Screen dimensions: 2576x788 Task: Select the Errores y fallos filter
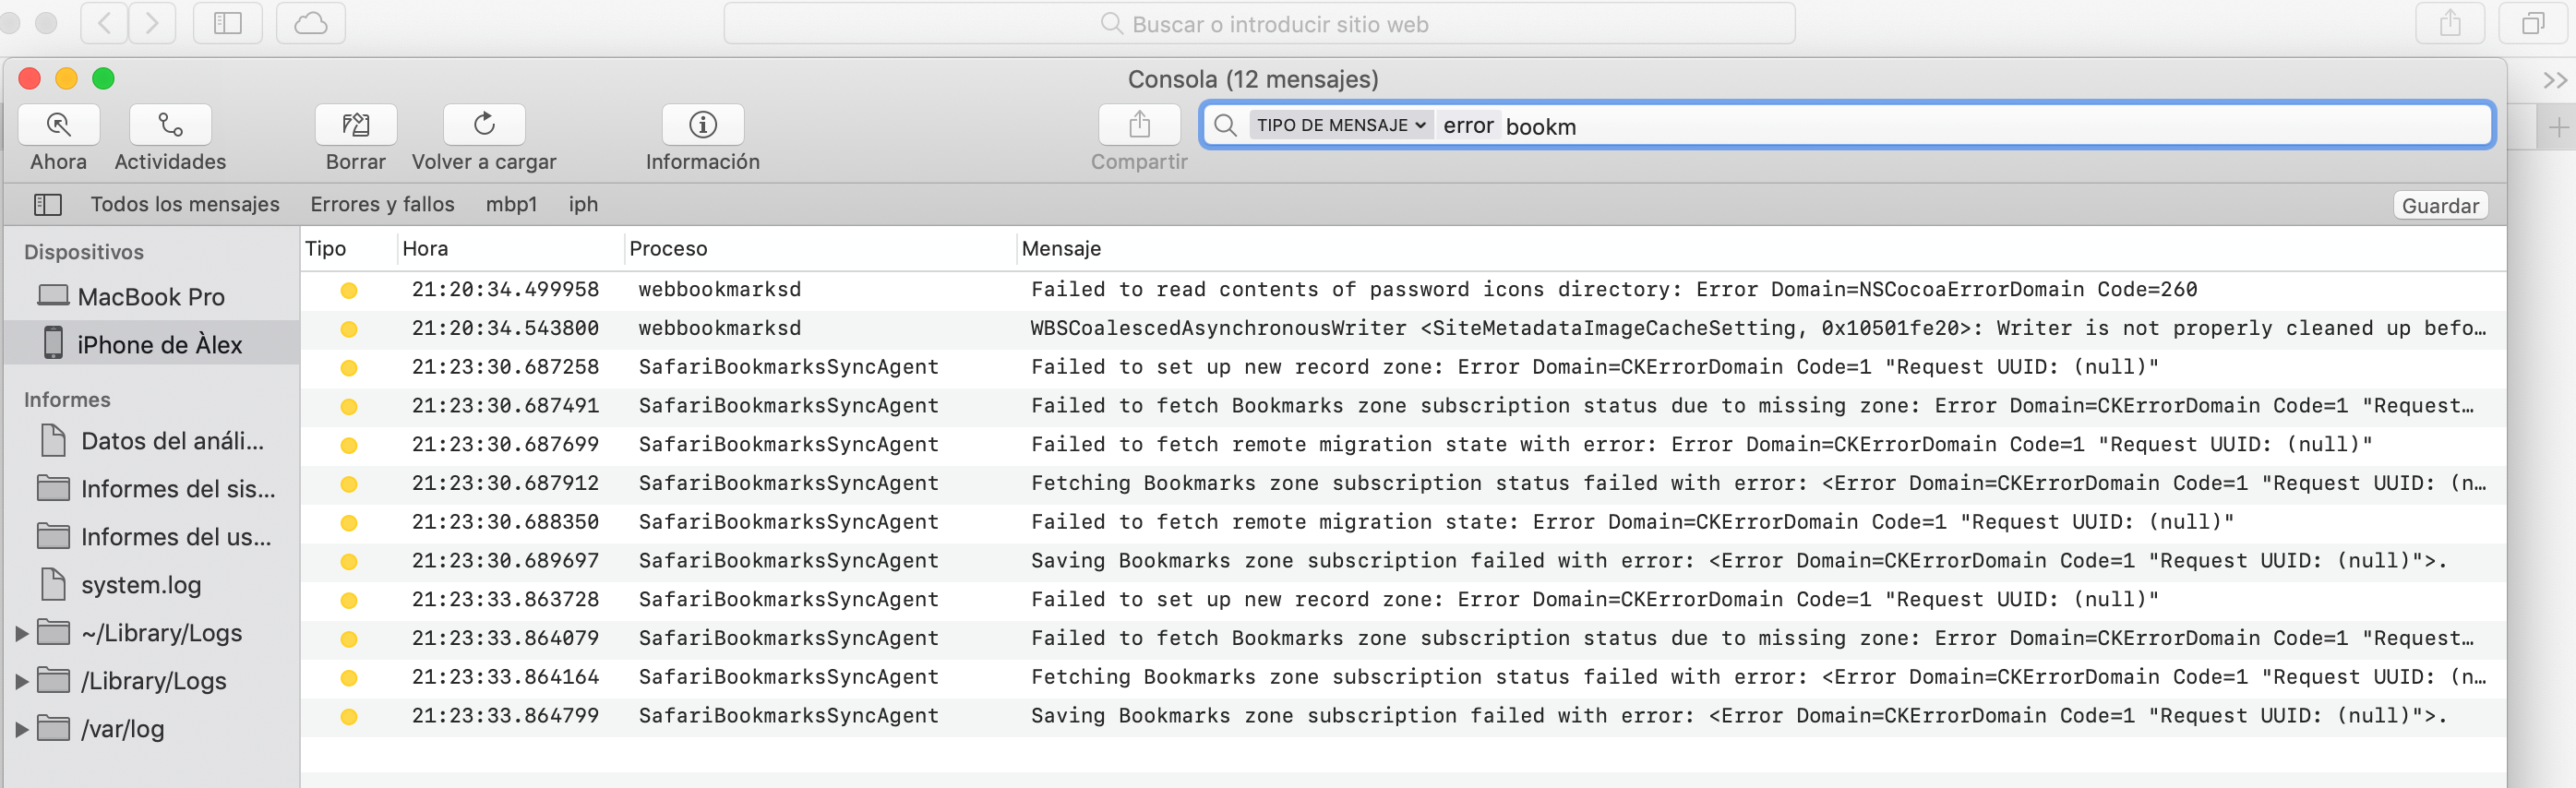[x=382, y=205]
